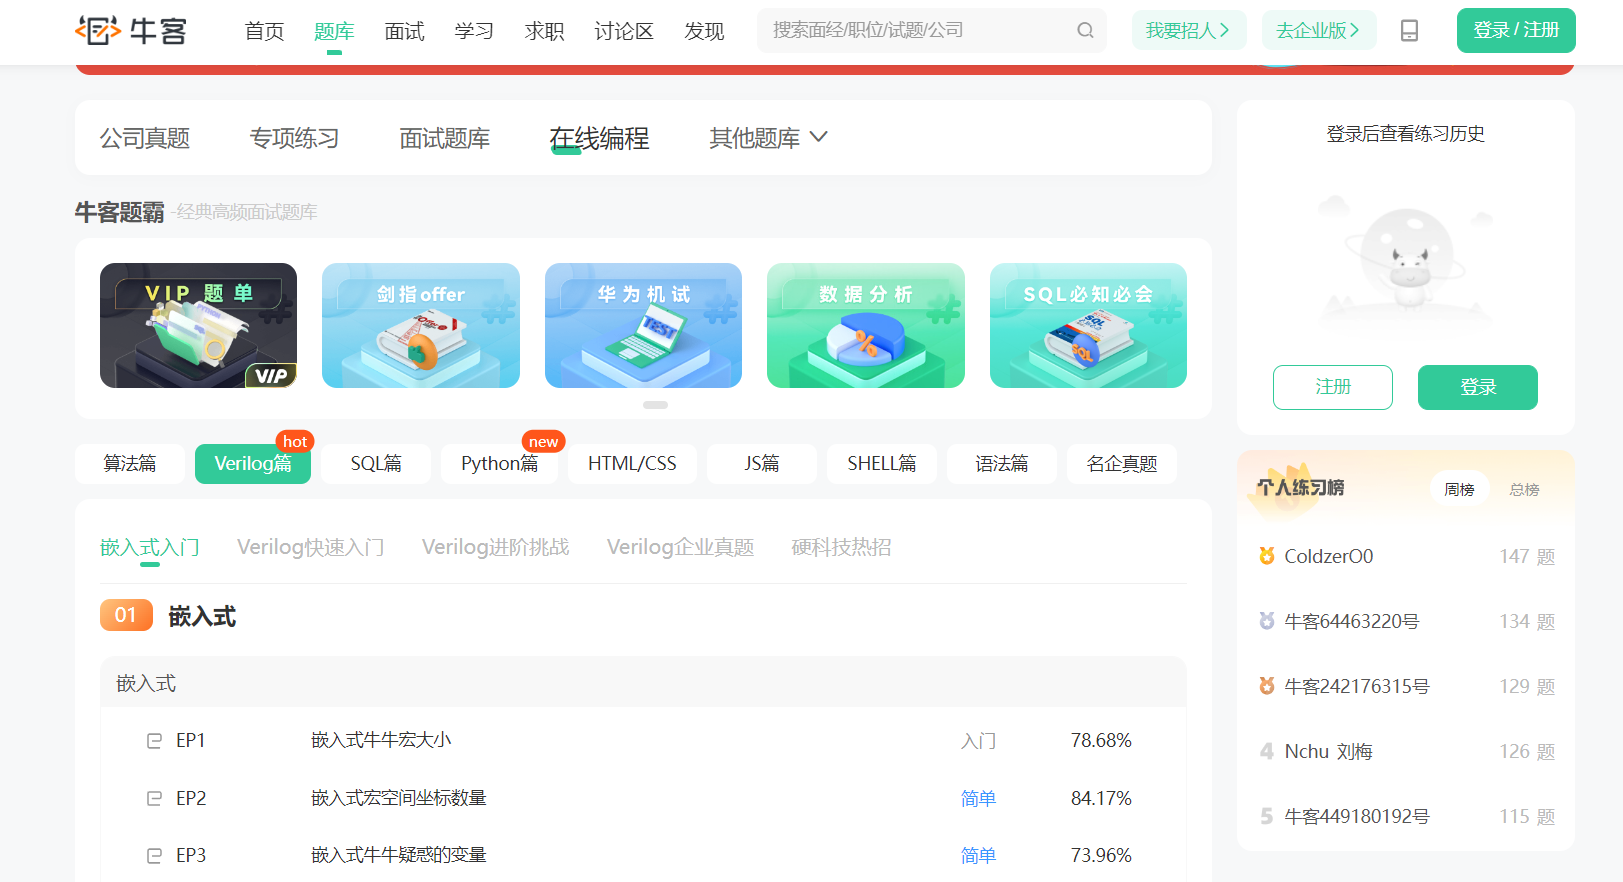The width and height of the screenshot is (1623, 882).
Task: Open problem 嵌入式牛牛宏大小
Action: coord(381,741)
